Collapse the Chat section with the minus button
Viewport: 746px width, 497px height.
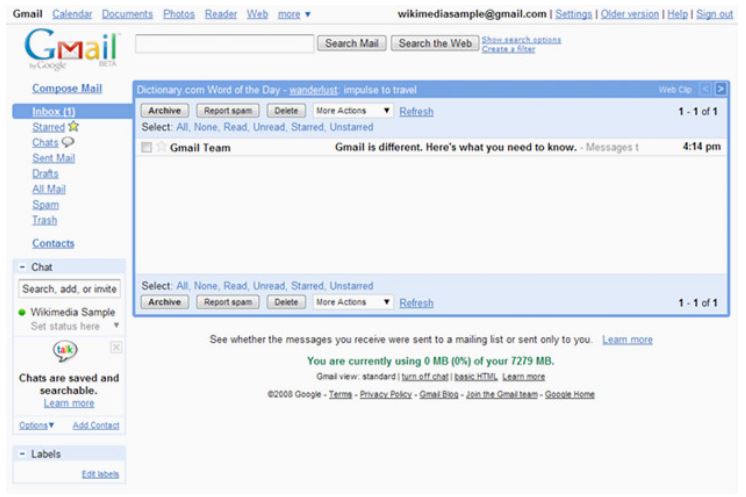click(x=23, y=267)
